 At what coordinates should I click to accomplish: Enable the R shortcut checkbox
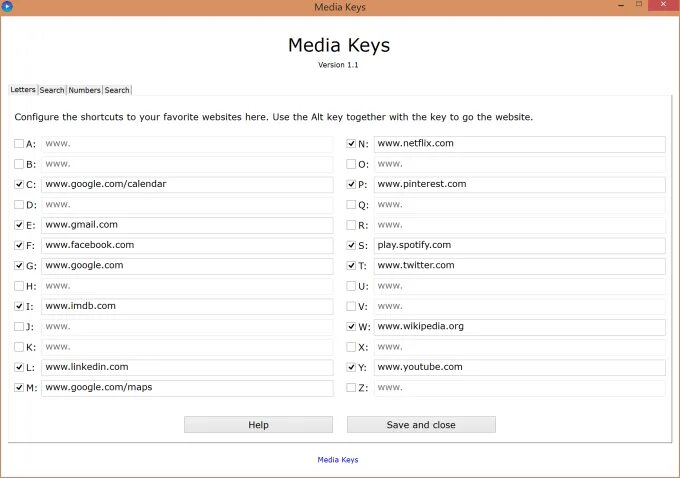pyautogui.click(x=351, y=225)
